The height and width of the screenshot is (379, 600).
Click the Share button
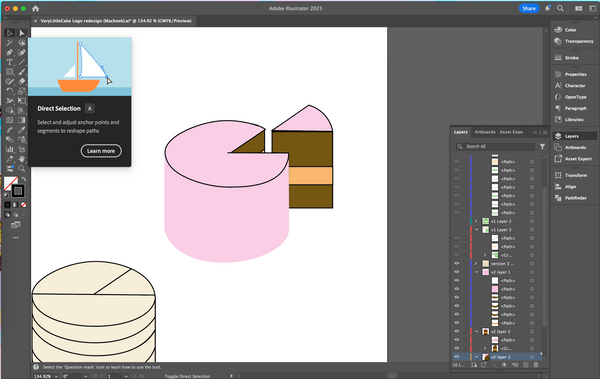pyautogui.click(x=529, y=8)
